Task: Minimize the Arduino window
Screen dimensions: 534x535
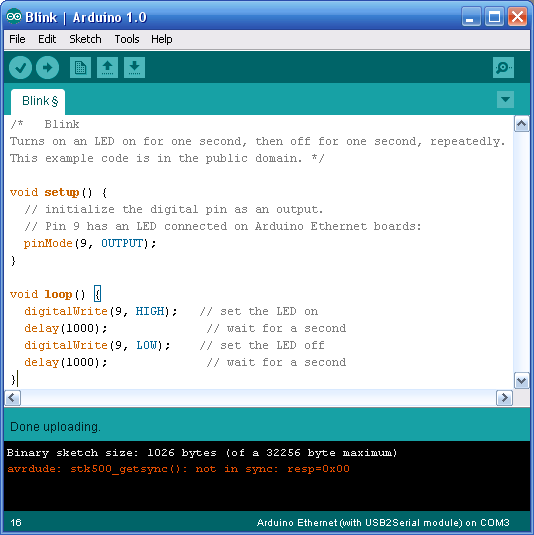Action: [471, 17]
